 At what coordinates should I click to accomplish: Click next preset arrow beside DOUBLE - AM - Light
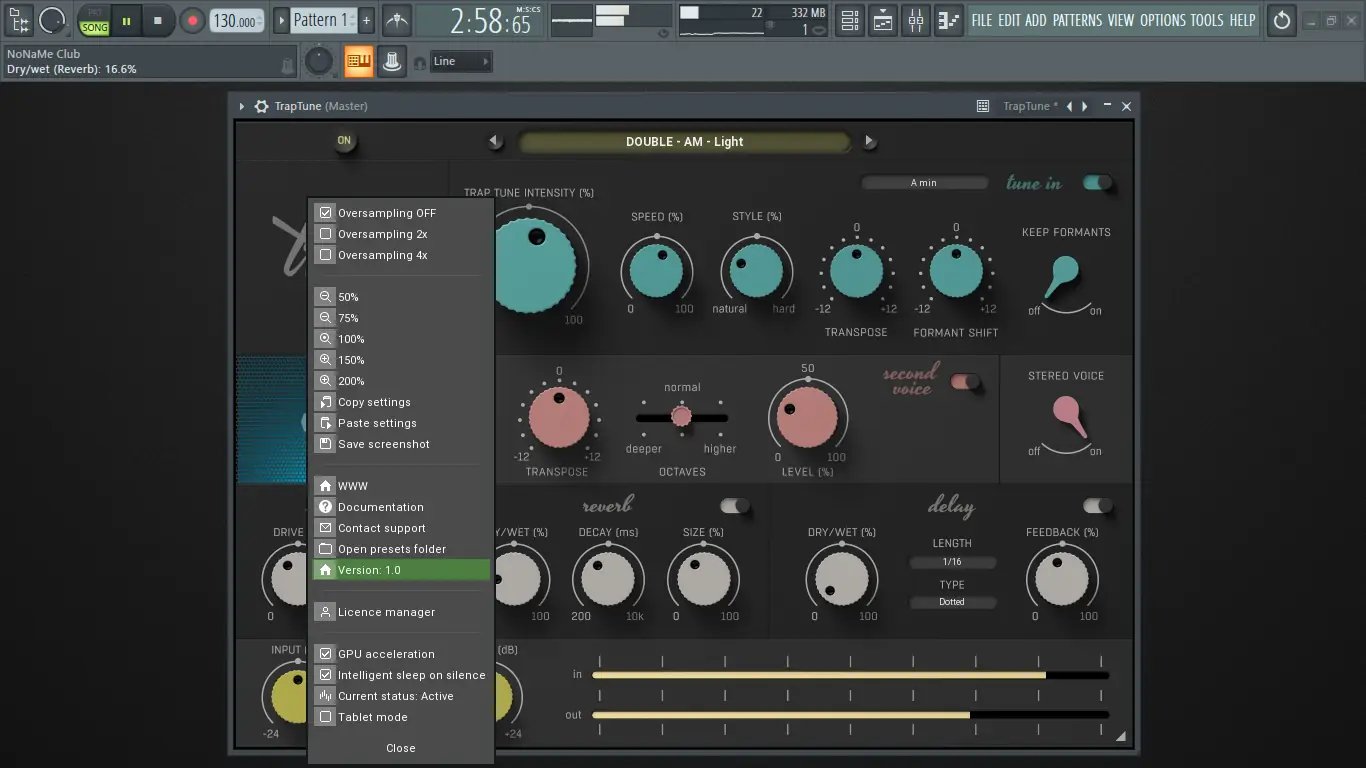coord(869,141)
